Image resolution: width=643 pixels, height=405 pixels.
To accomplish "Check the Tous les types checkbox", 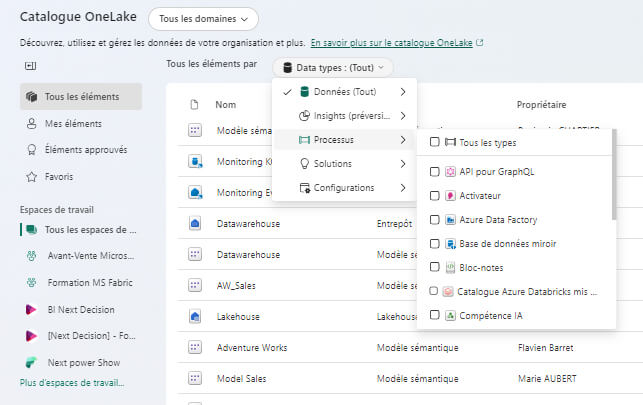I will pyautogui.click(x=435, y=142).
